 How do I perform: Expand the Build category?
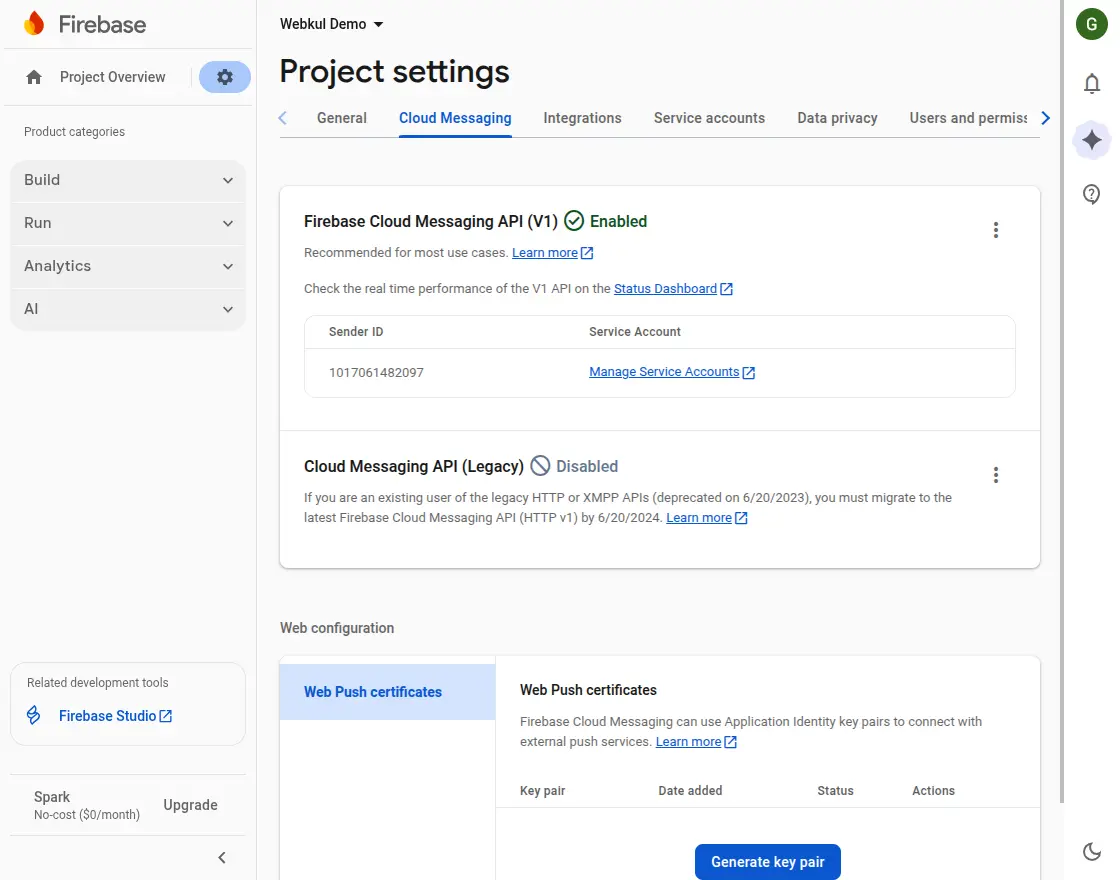pyautogui.click(x=128, y=180)
